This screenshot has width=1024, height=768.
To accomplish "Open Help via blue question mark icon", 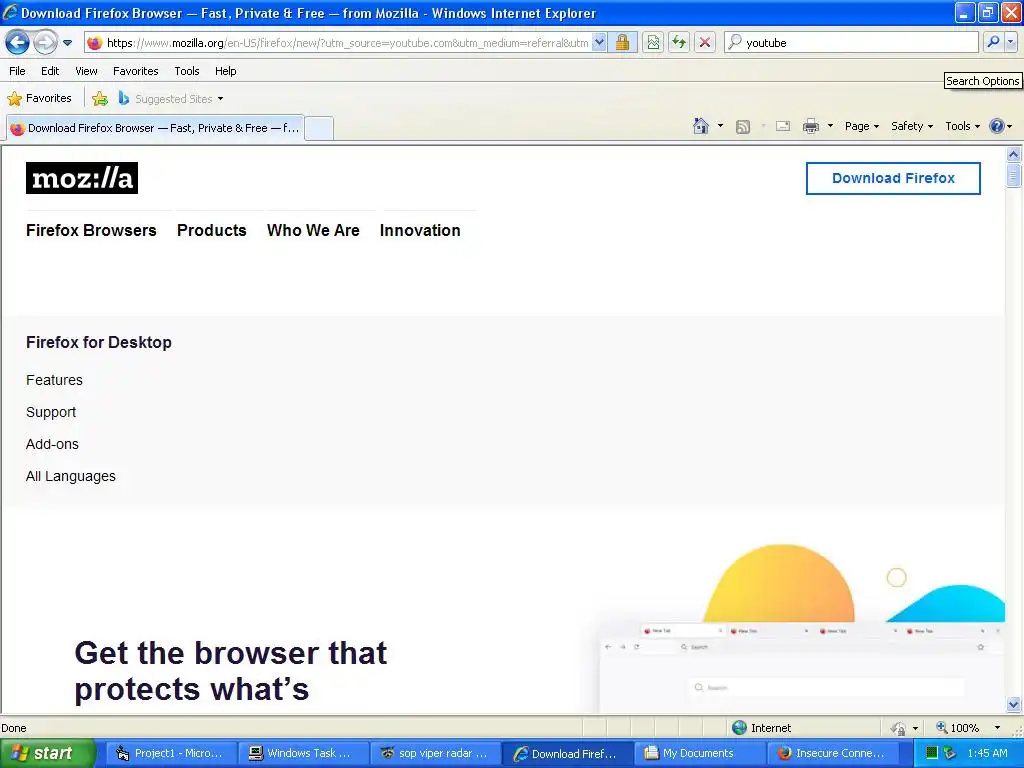I will [997, 126].
